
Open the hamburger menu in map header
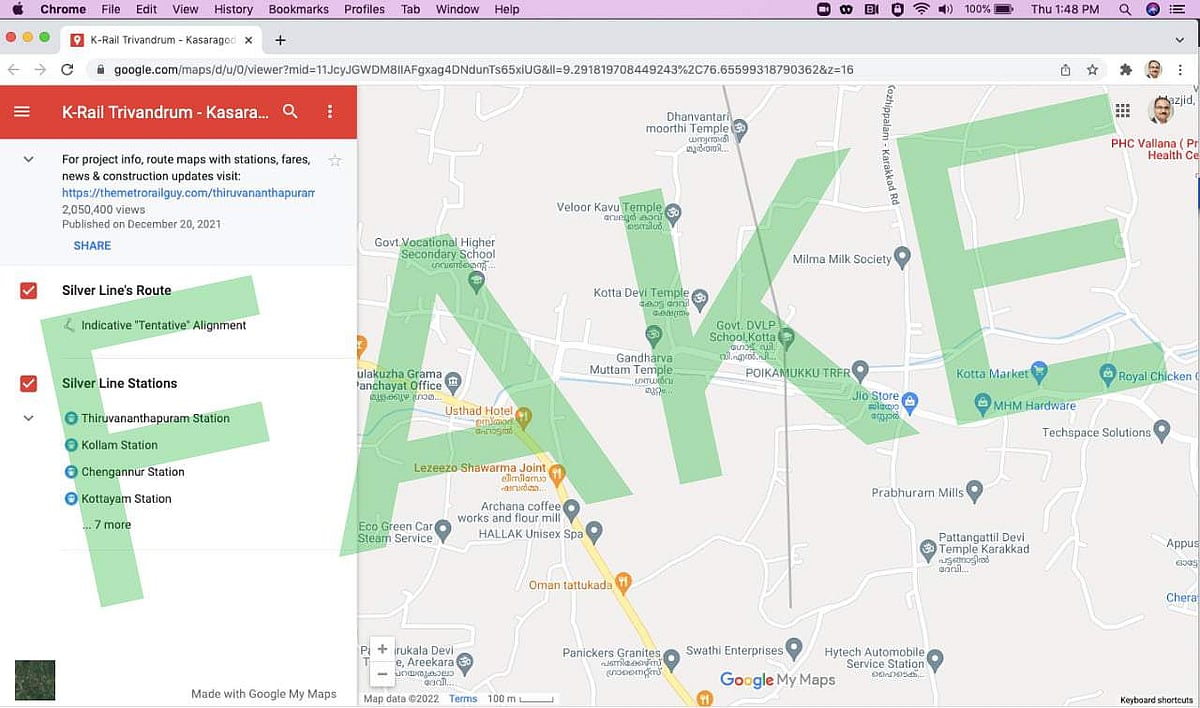click(x=22, y=112)
